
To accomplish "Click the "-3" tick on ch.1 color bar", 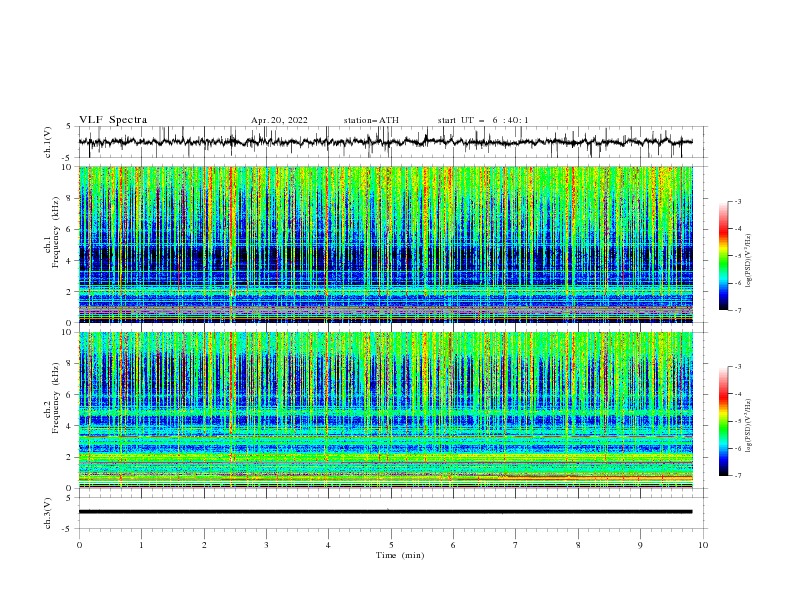I will (x=738, y=201).
